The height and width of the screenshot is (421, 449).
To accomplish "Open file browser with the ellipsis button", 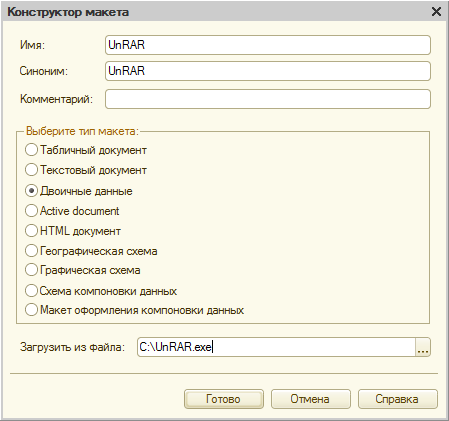I will [x=423, y=347].
